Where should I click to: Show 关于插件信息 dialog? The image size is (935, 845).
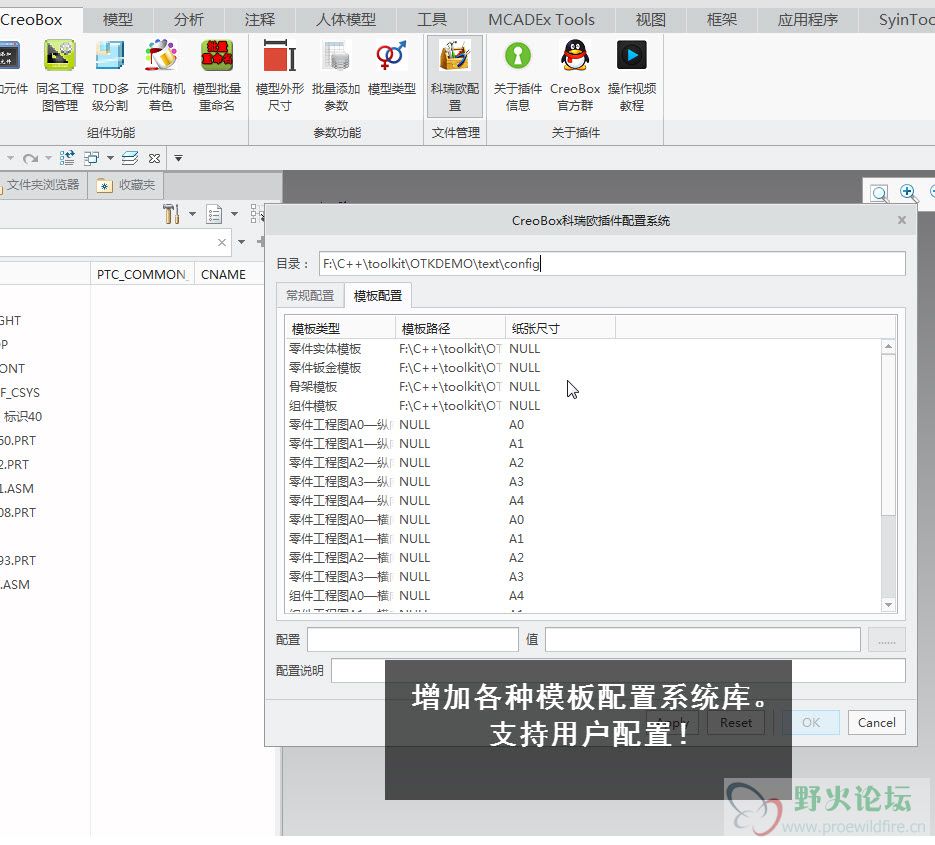[x=518, y=76]
